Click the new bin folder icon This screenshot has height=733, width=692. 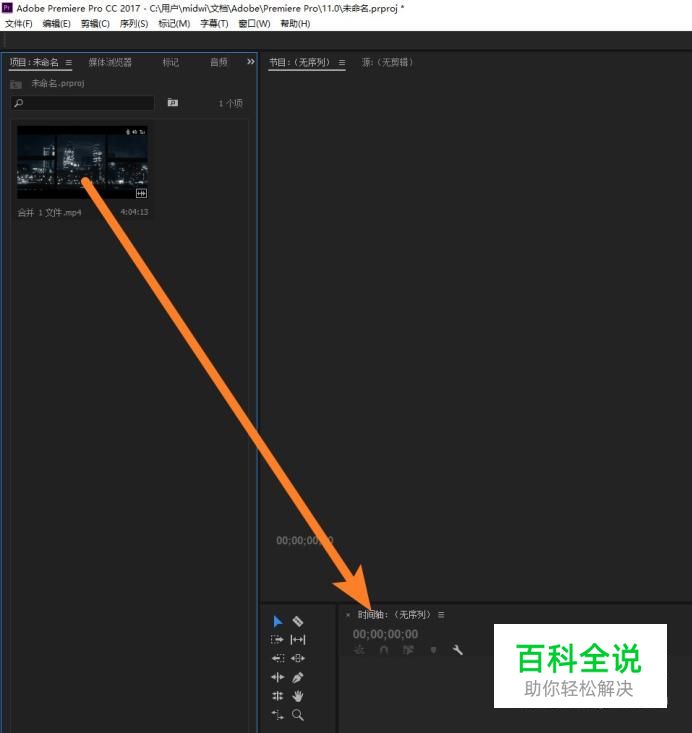tap(173, 102)
